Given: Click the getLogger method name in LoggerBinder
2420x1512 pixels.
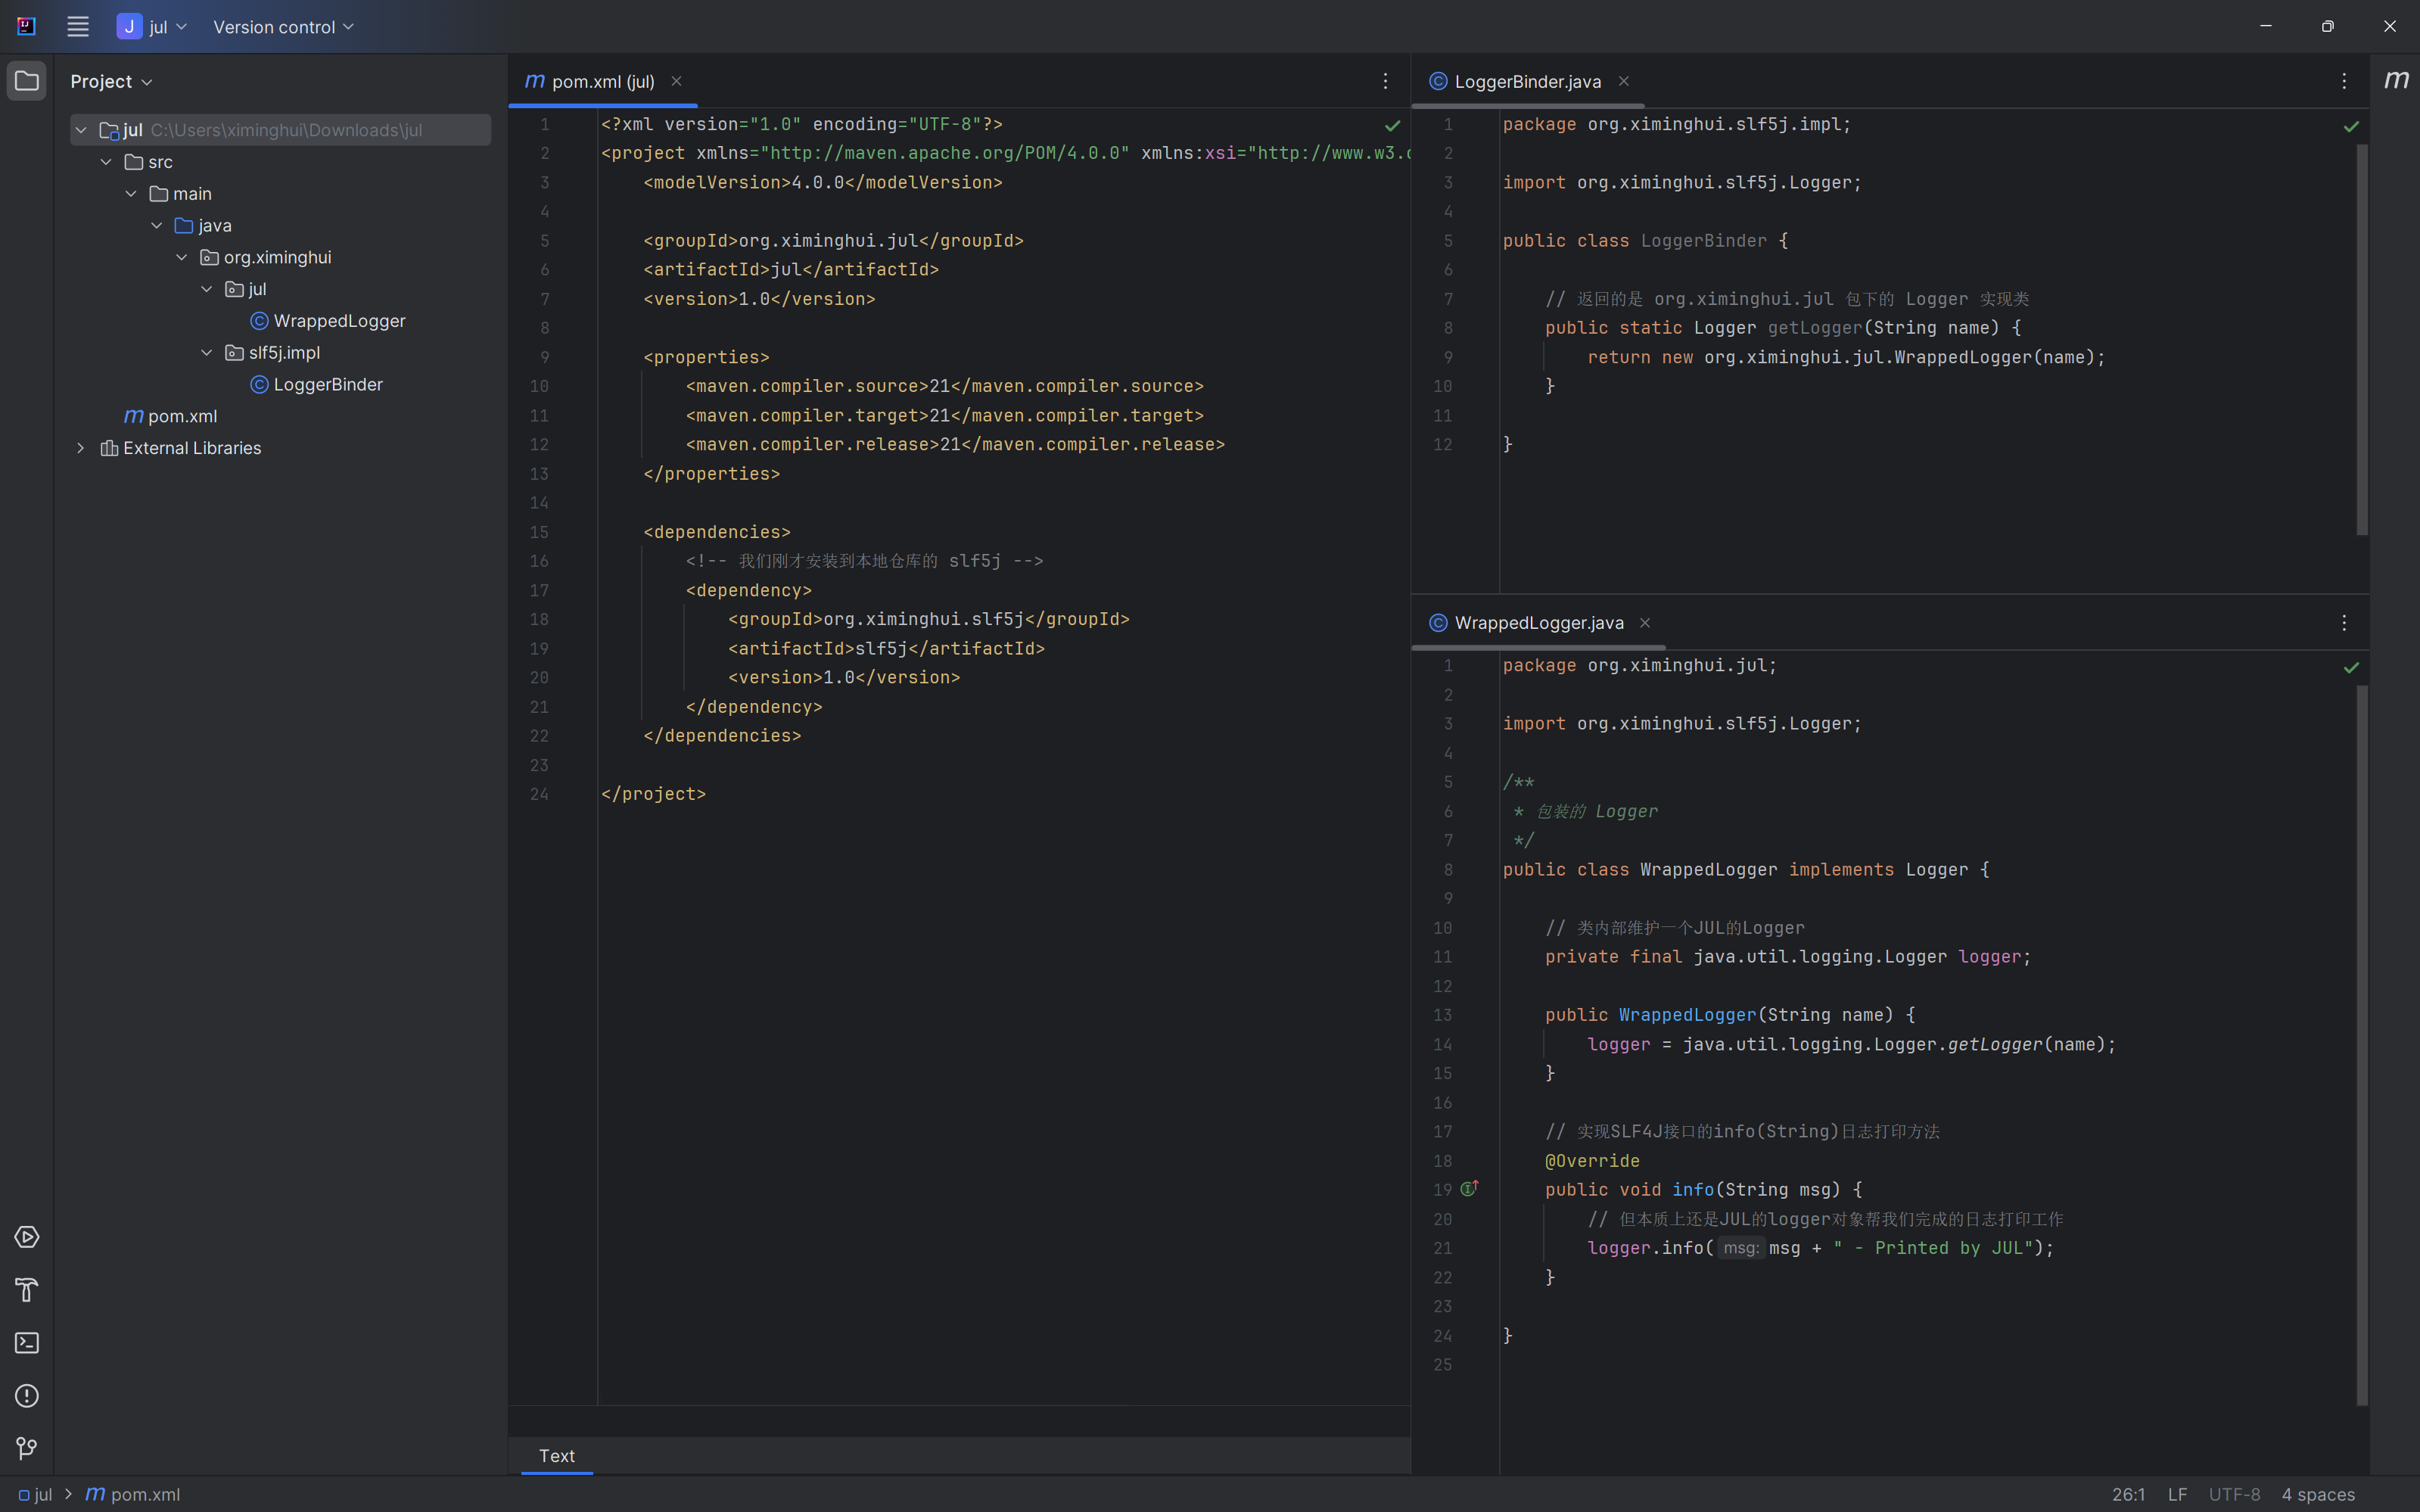Looking at the screenshot, I should click(x=1815, y=328).
